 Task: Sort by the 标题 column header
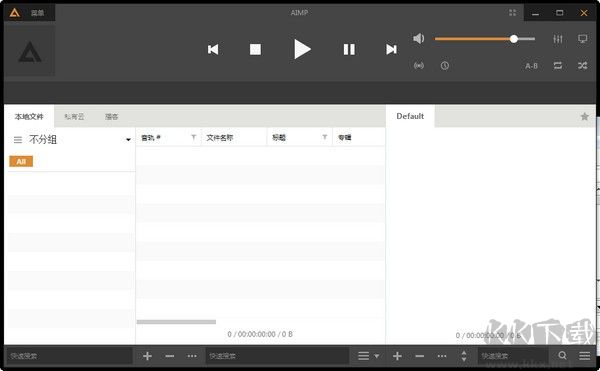(x=279, y=138)
